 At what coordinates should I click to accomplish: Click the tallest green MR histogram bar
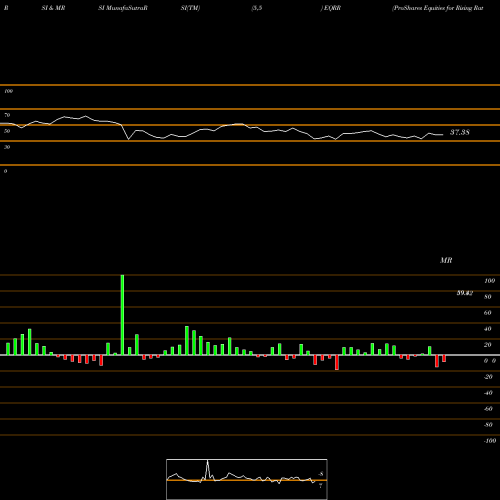[x=122, y=315]
